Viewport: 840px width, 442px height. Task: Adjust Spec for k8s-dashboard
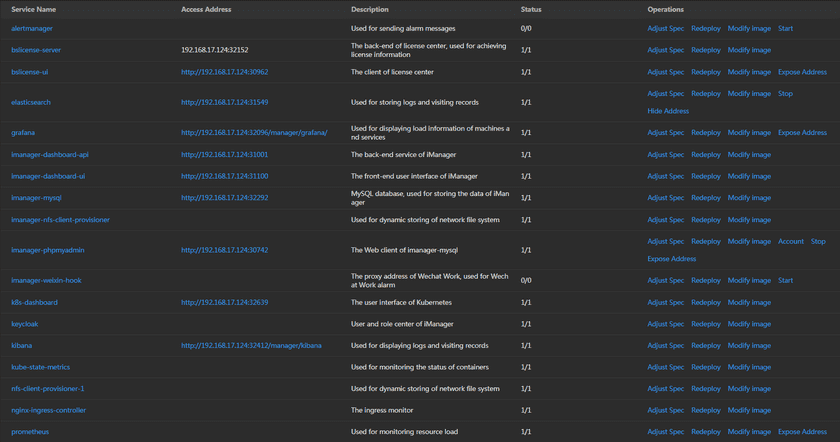[x=665, y=302]
